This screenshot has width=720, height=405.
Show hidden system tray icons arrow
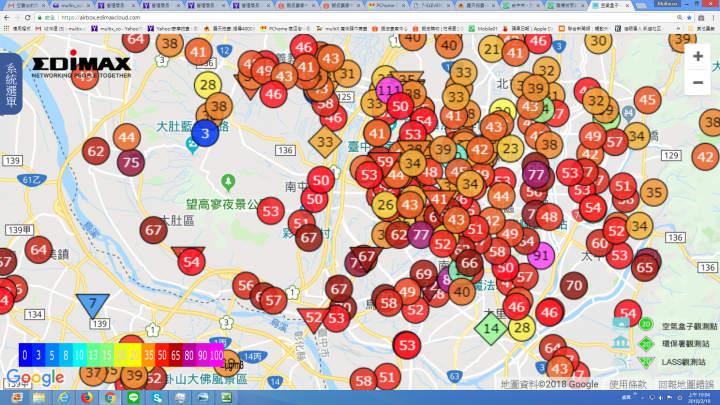(x=642, y=398)
